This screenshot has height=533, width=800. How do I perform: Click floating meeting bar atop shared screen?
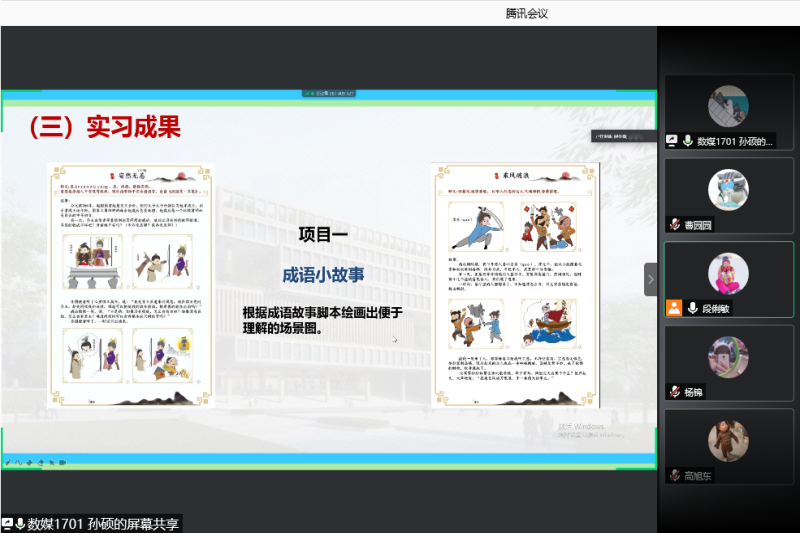click(x=329, y=93)
